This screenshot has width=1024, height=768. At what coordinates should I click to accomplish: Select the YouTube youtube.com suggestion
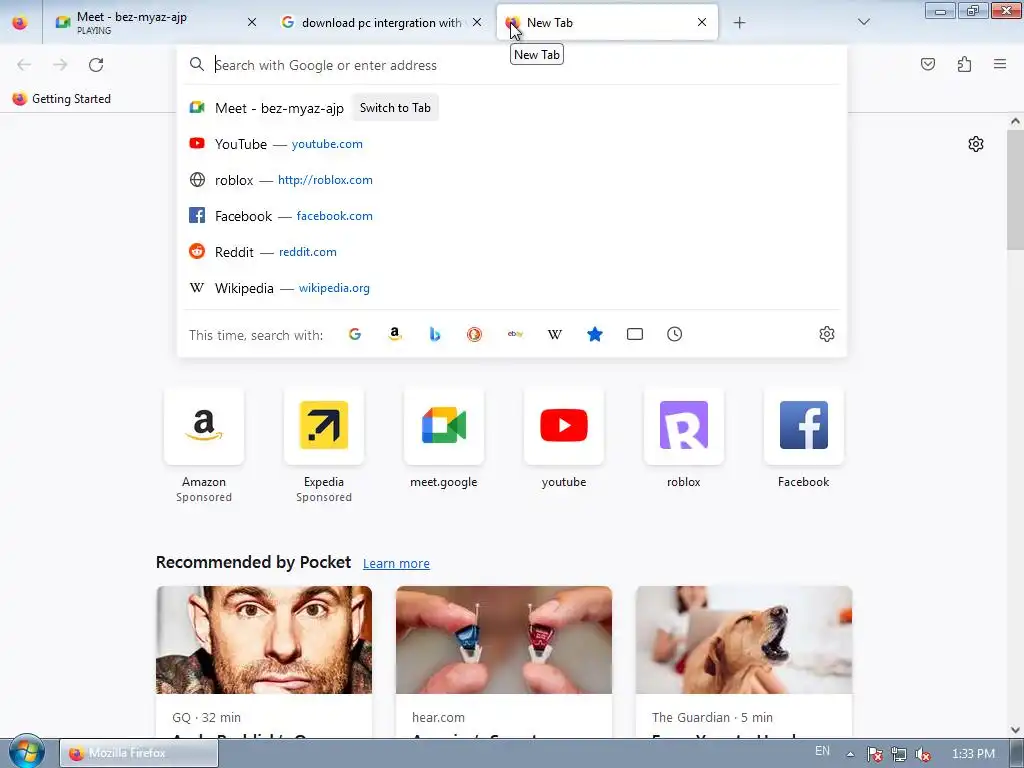click(512, 144)
